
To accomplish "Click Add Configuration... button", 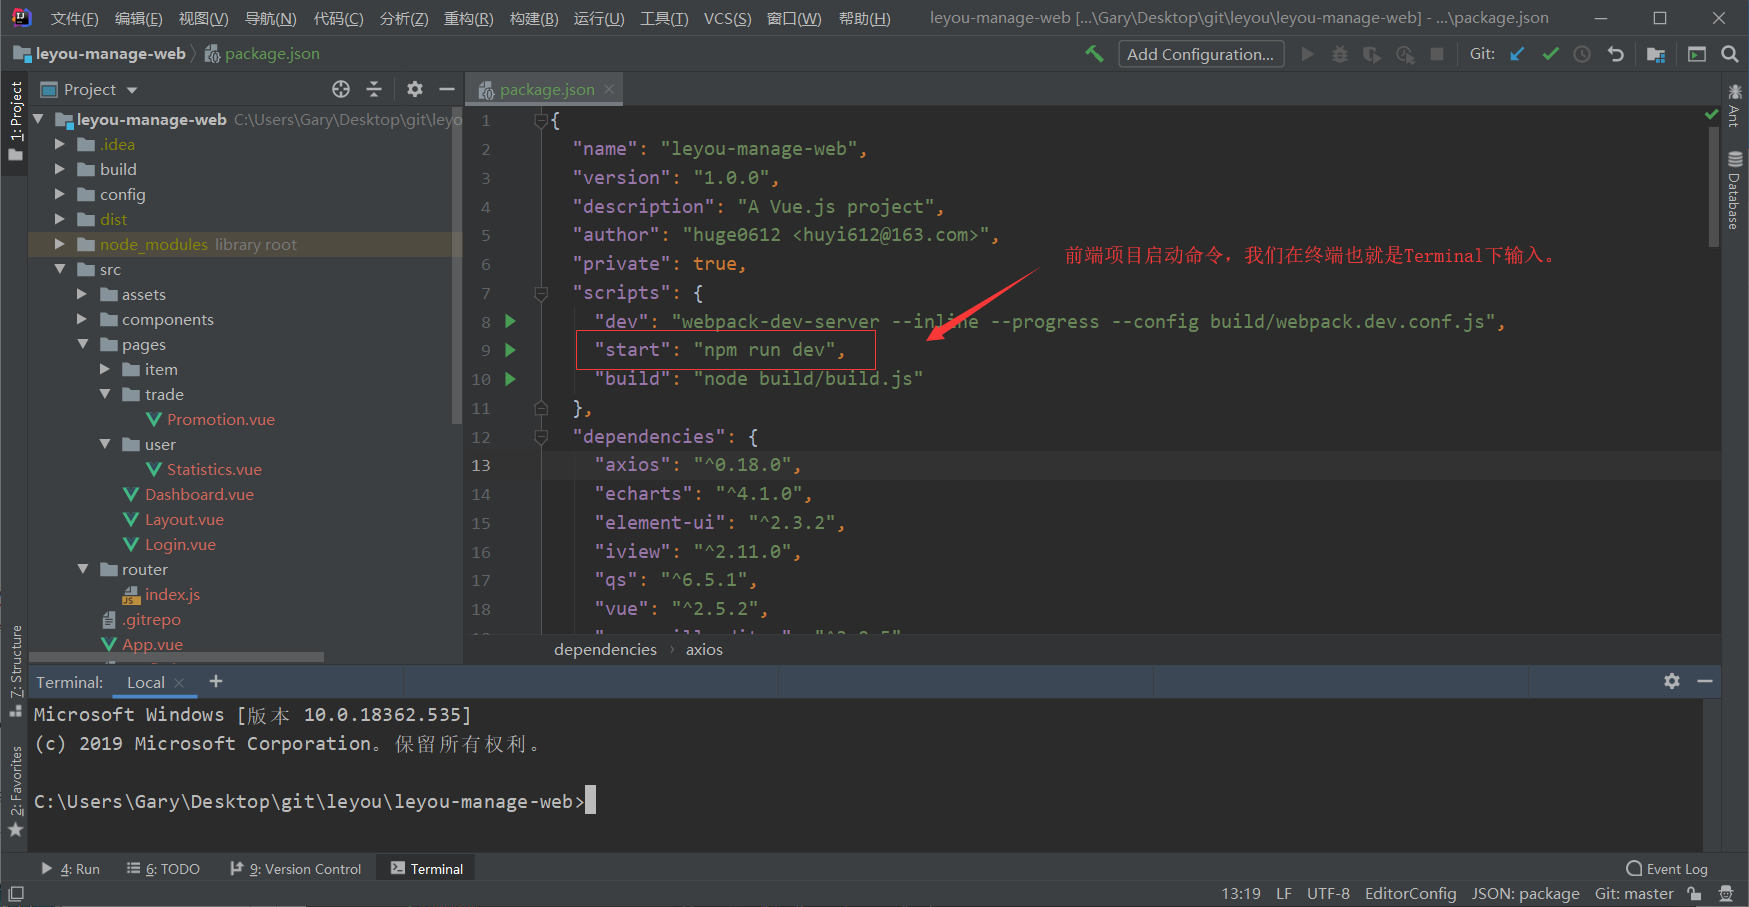I will coord(1200,54).
